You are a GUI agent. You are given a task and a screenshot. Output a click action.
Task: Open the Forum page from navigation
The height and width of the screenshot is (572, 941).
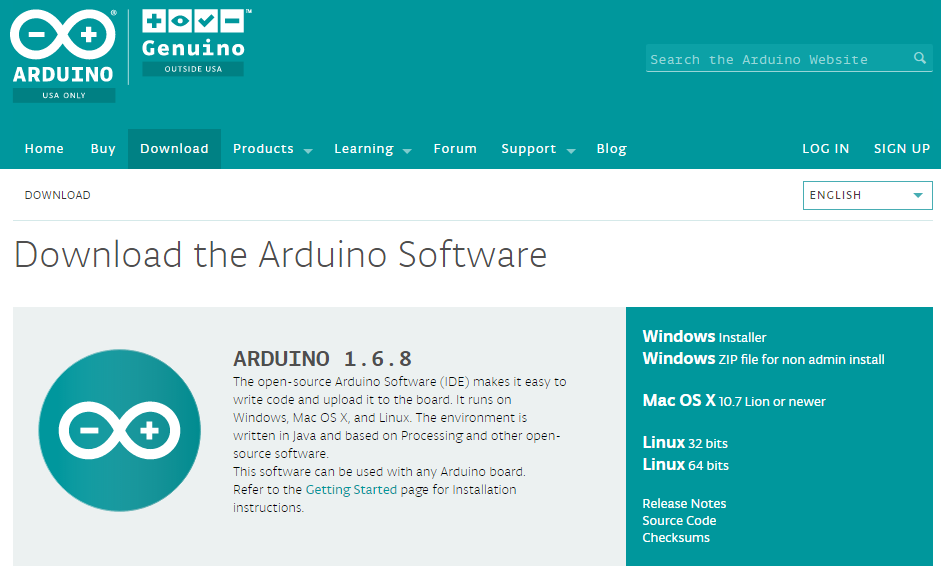(455, 148)
